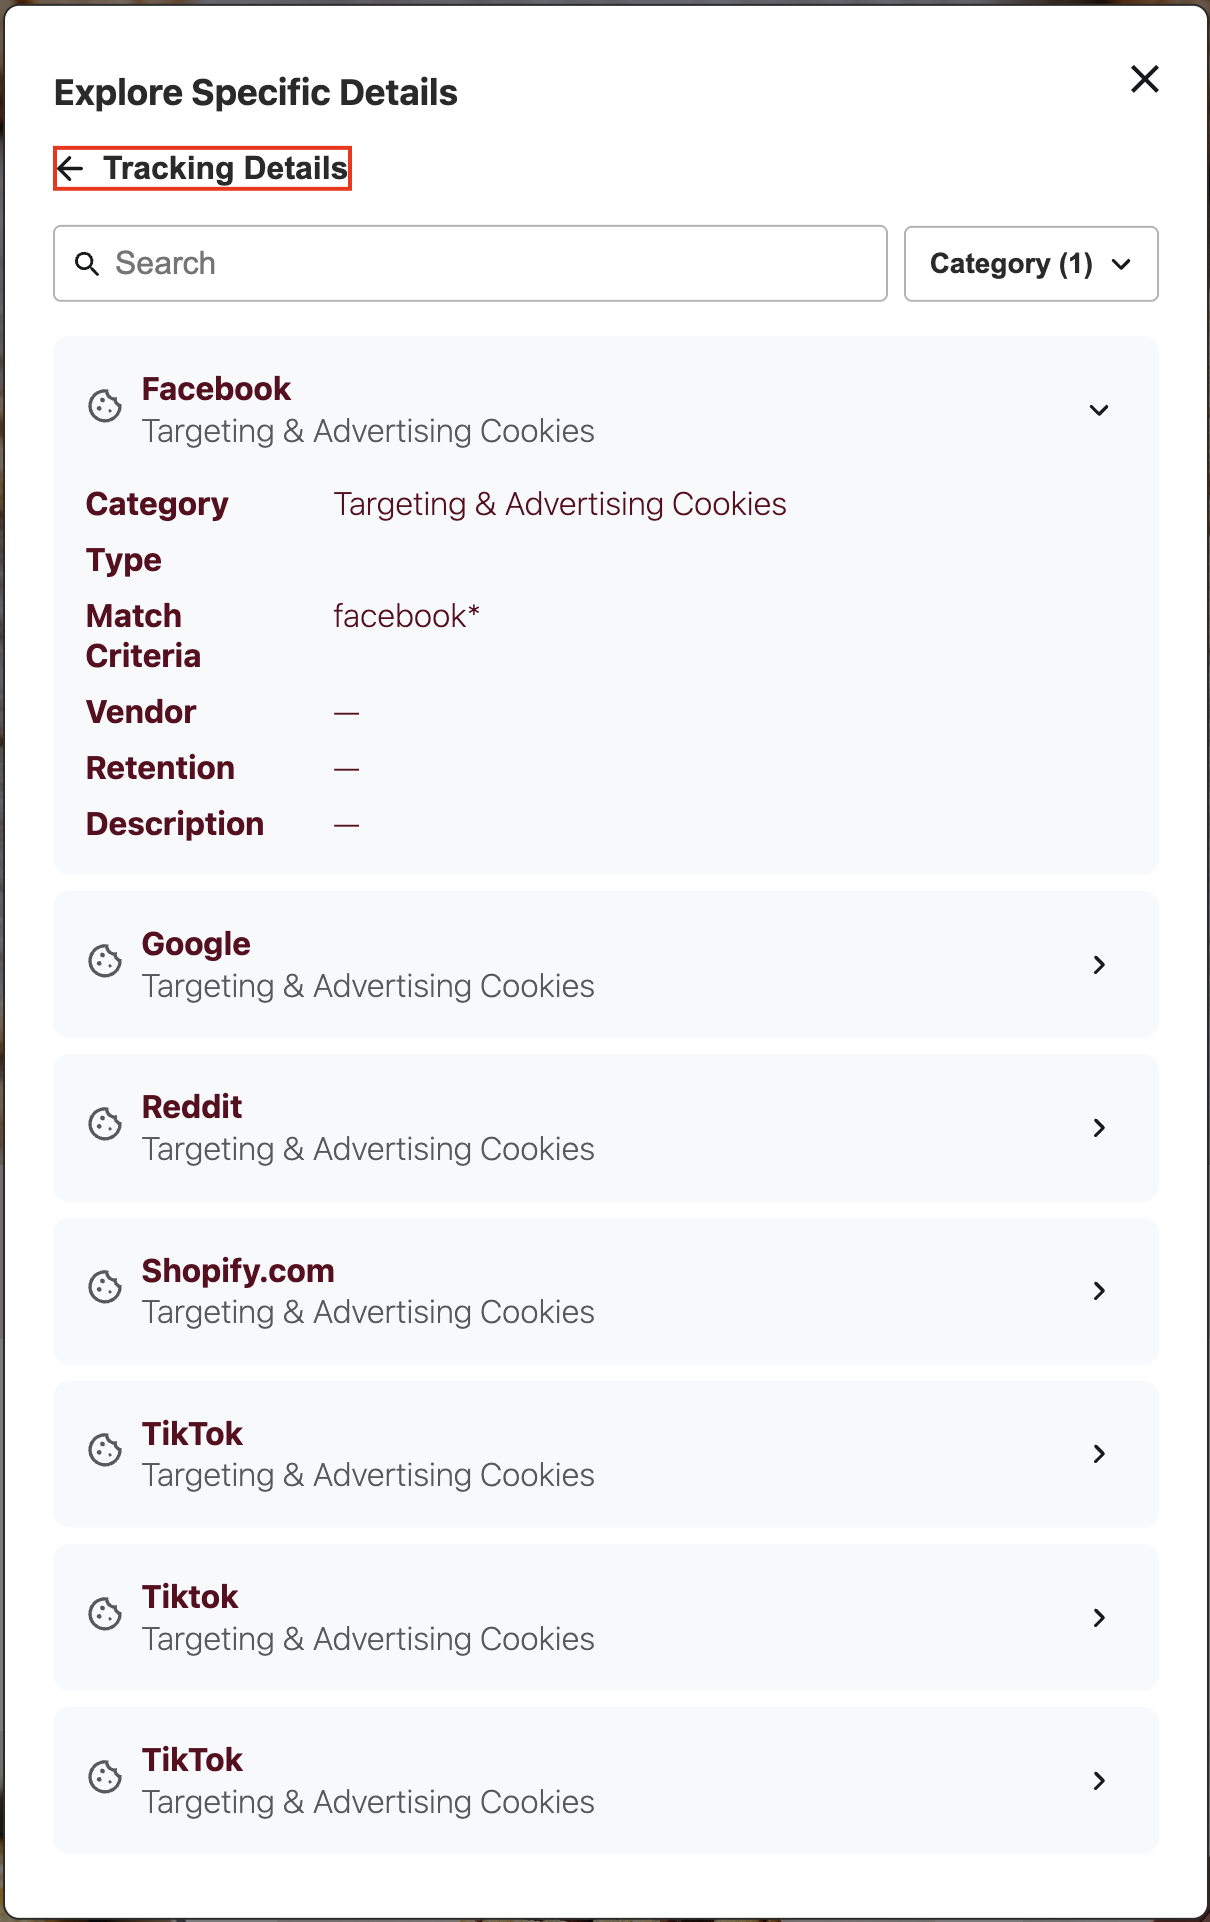Viewport: 1210px width, 1922px height.
Task: Click the cookie icon beside the last TikTok entry
Action: 104,1778
